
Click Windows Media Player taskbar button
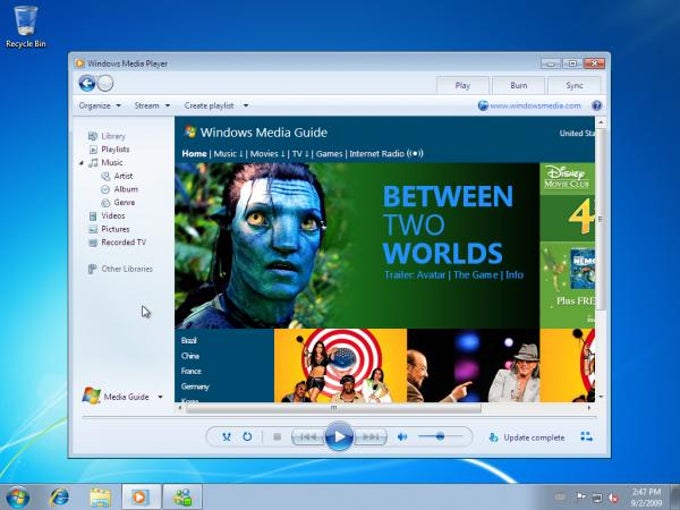tap(140, 497)
